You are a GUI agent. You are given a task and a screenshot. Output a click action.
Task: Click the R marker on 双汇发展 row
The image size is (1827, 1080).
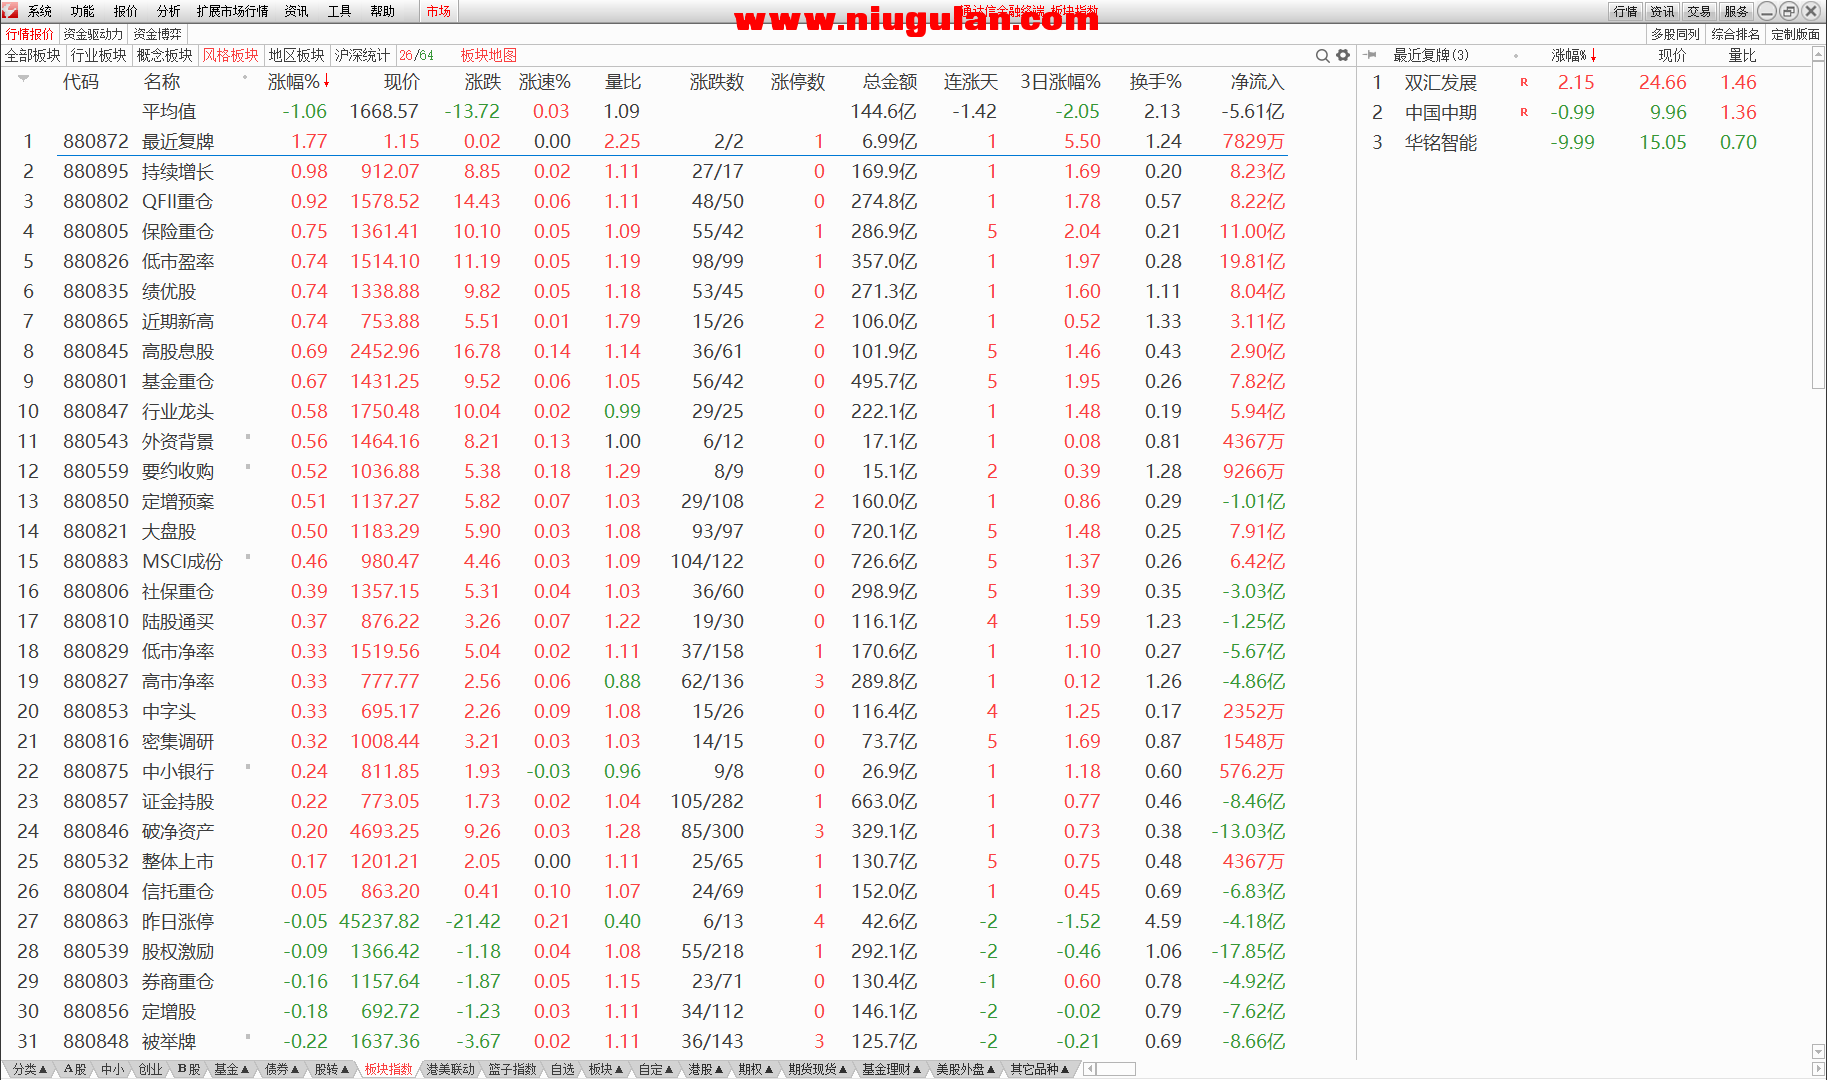1524,83
